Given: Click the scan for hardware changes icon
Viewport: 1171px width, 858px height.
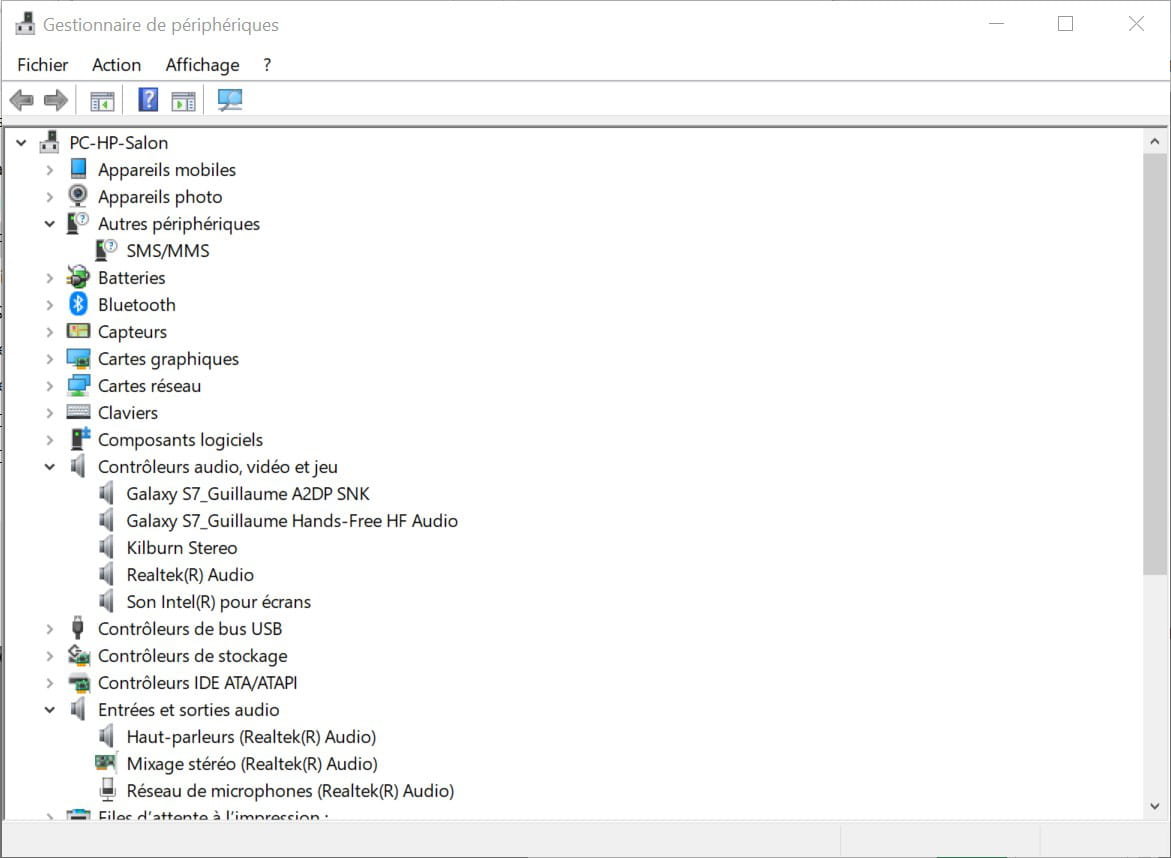Looking at the screenshot, I should 230,100.
